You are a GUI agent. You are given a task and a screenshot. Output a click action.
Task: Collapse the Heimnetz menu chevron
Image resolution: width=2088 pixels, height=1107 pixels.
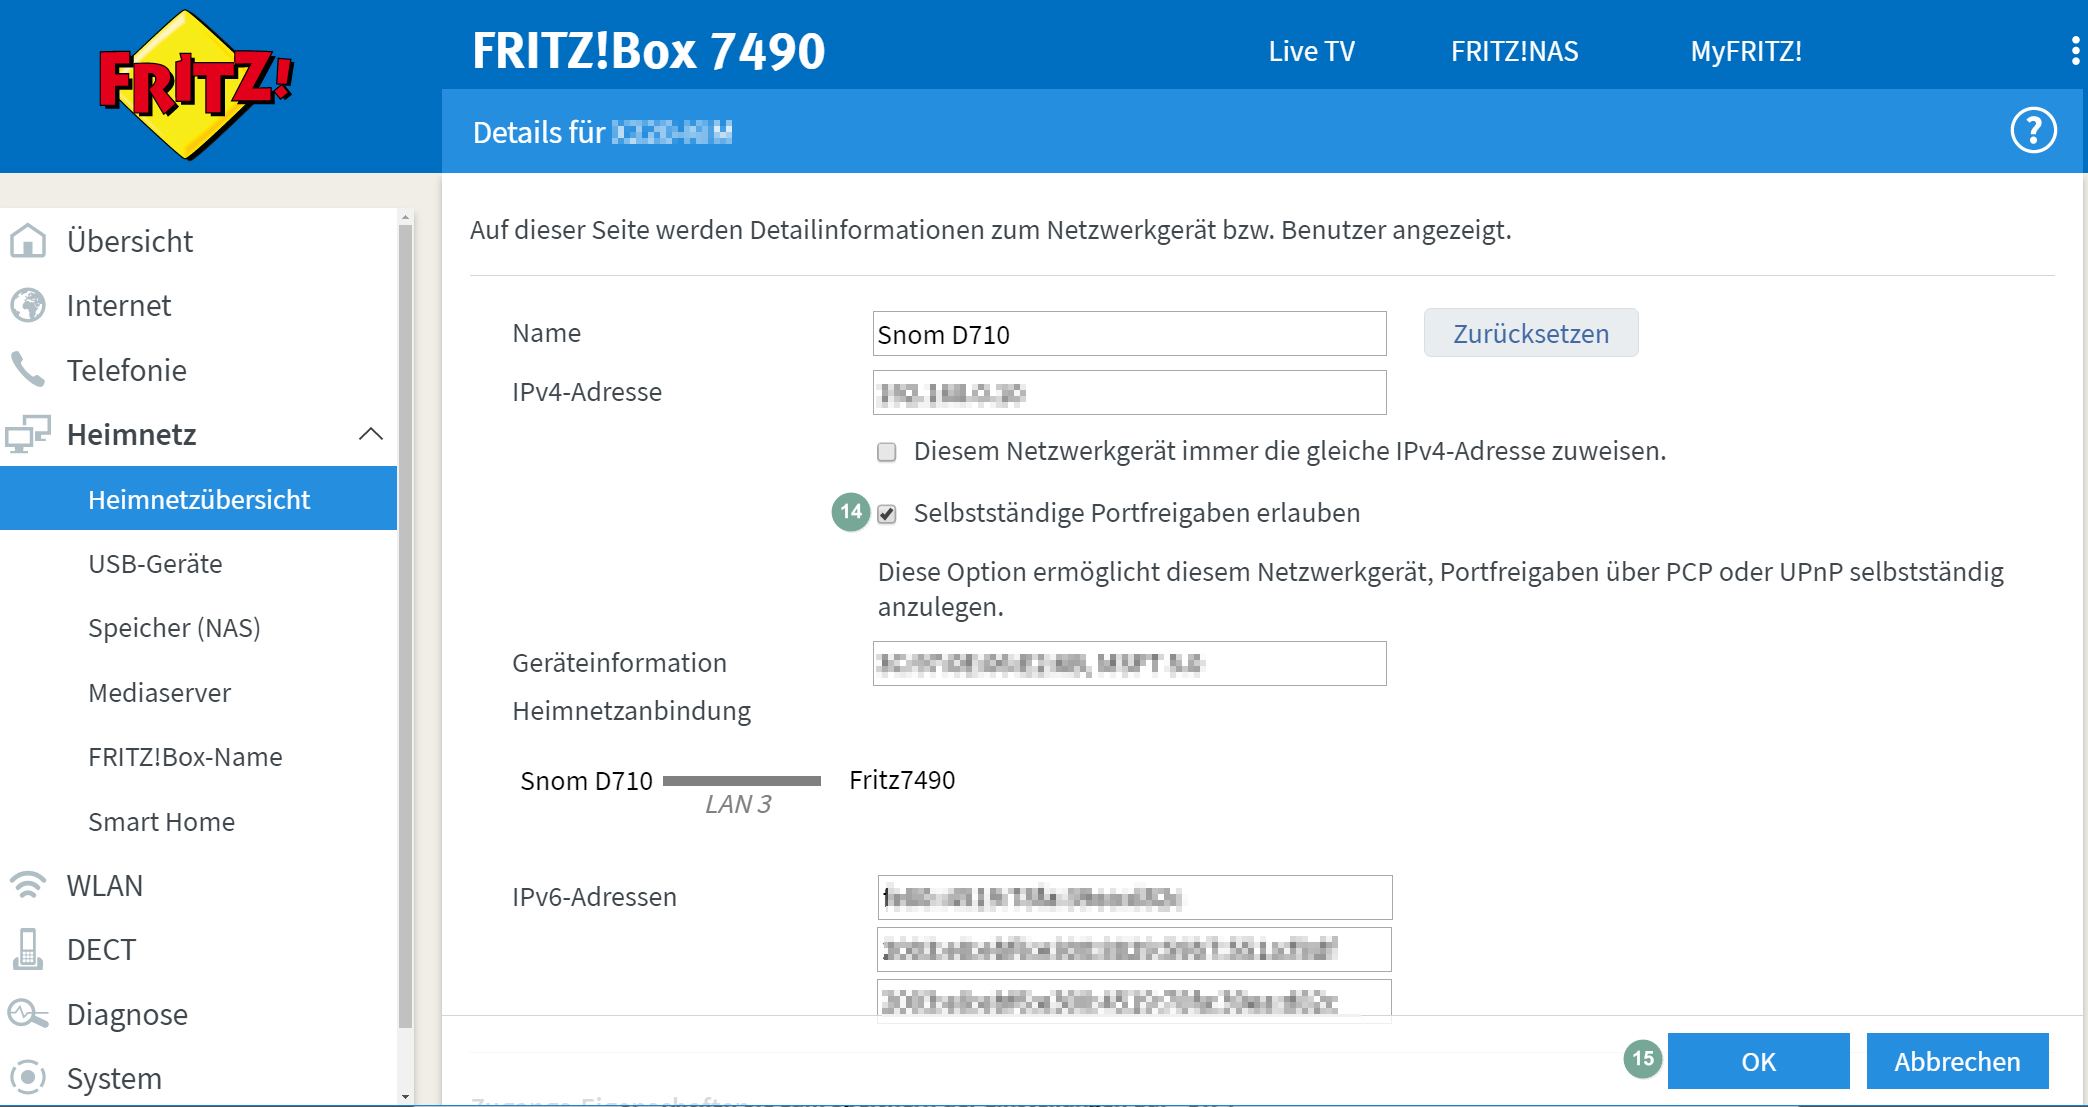click(371, 434)
